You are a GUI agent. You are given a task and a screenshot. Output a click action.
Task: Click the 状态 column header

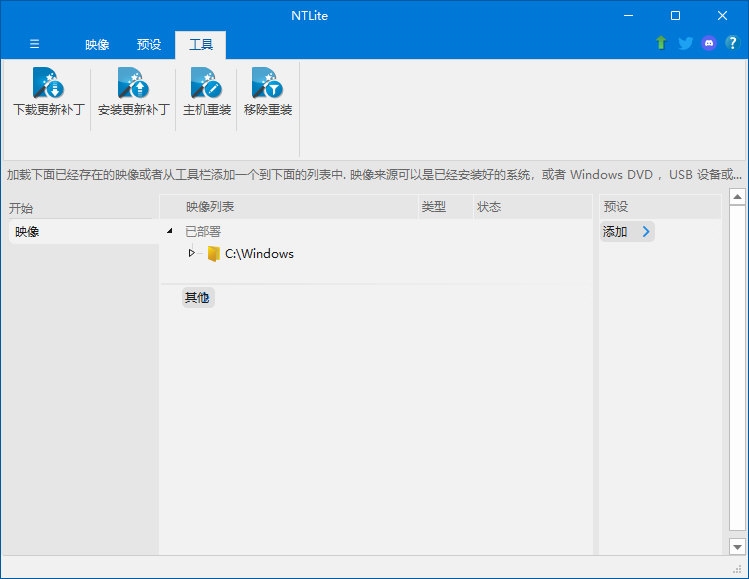(x=533, y=207)
